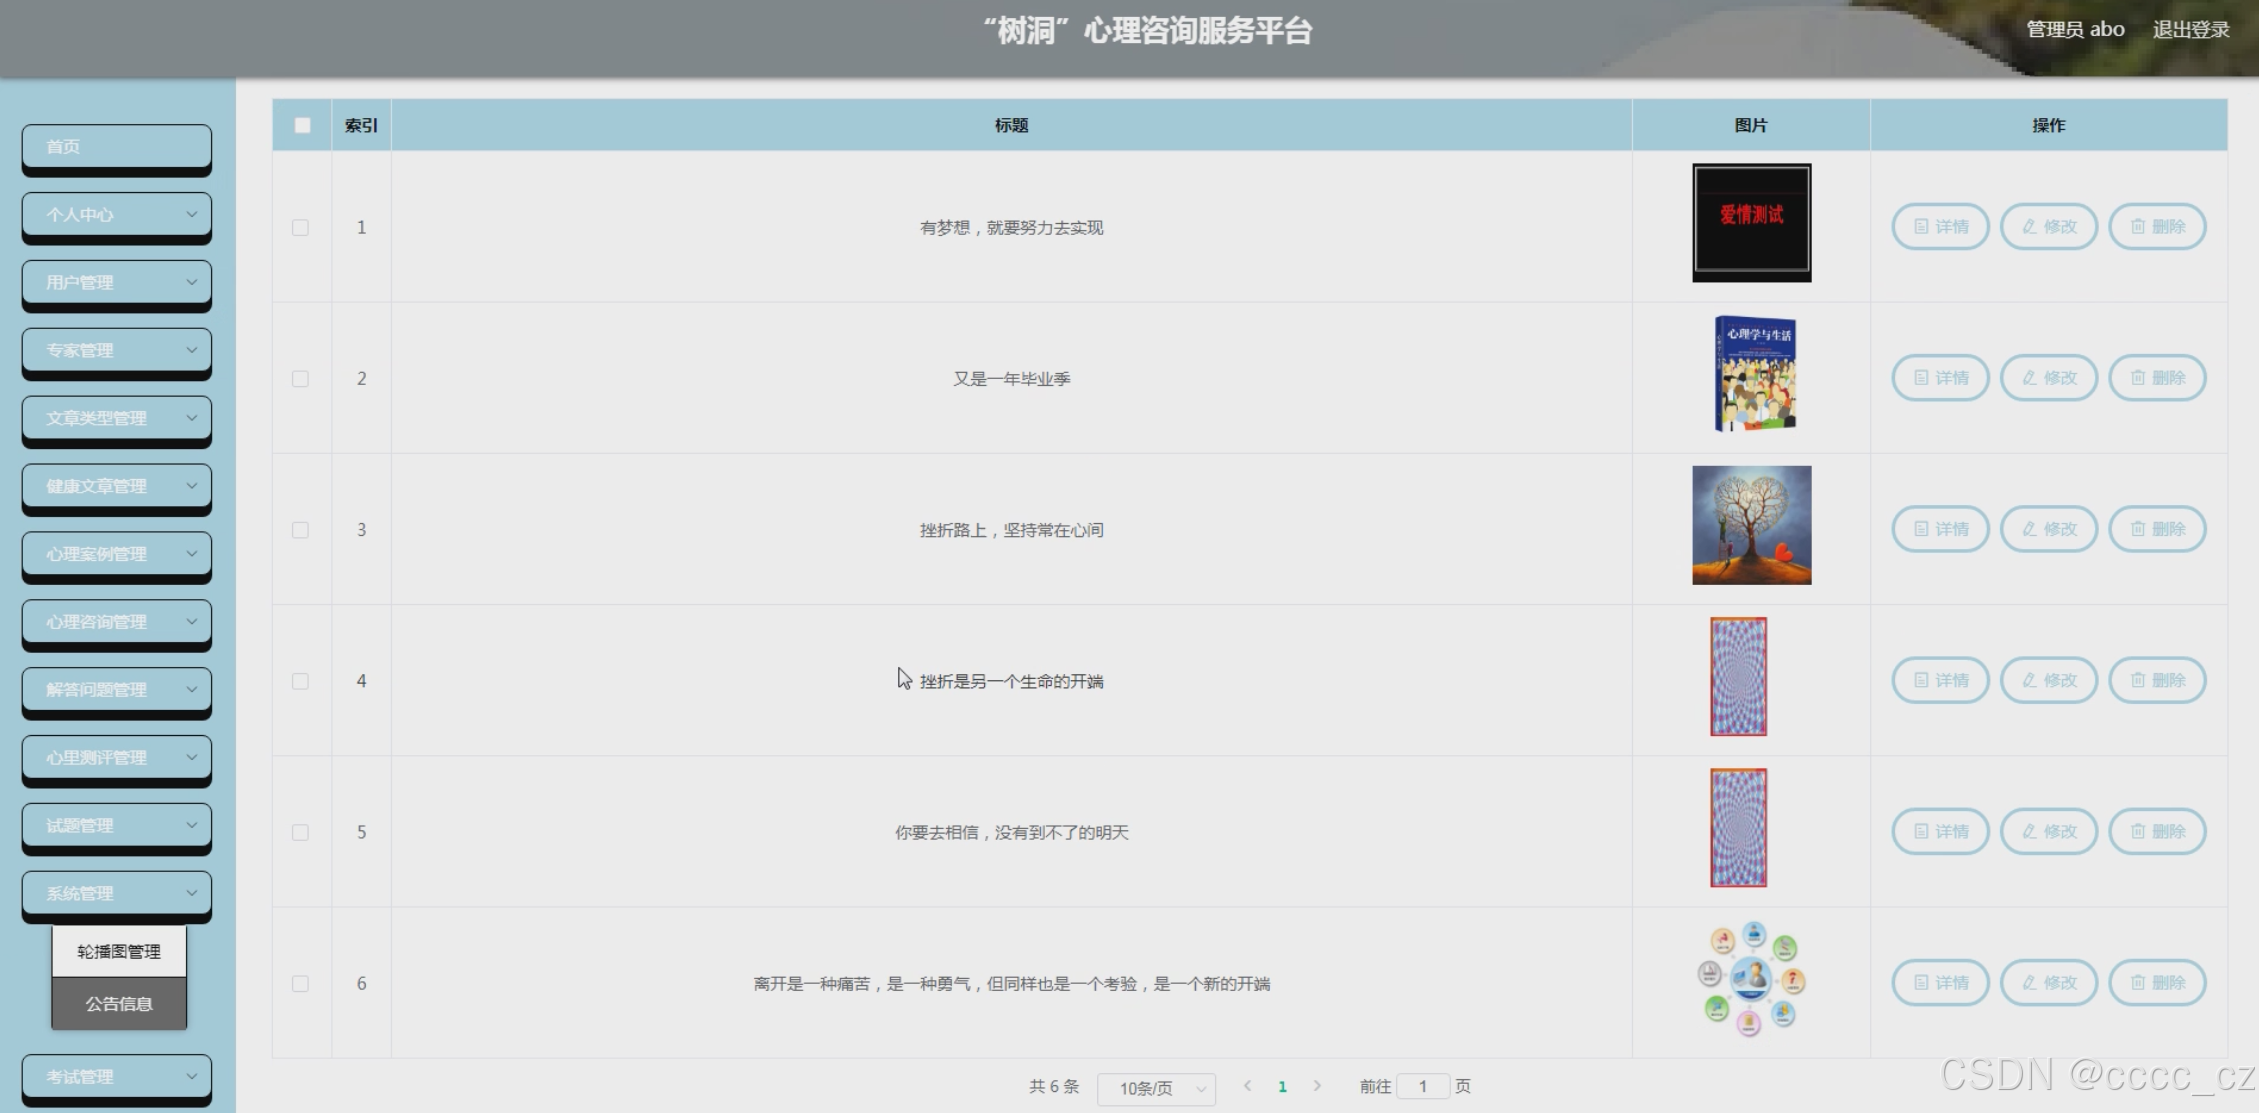Expand the 心理咨询管理 sidebar menu

pos(116,622)
